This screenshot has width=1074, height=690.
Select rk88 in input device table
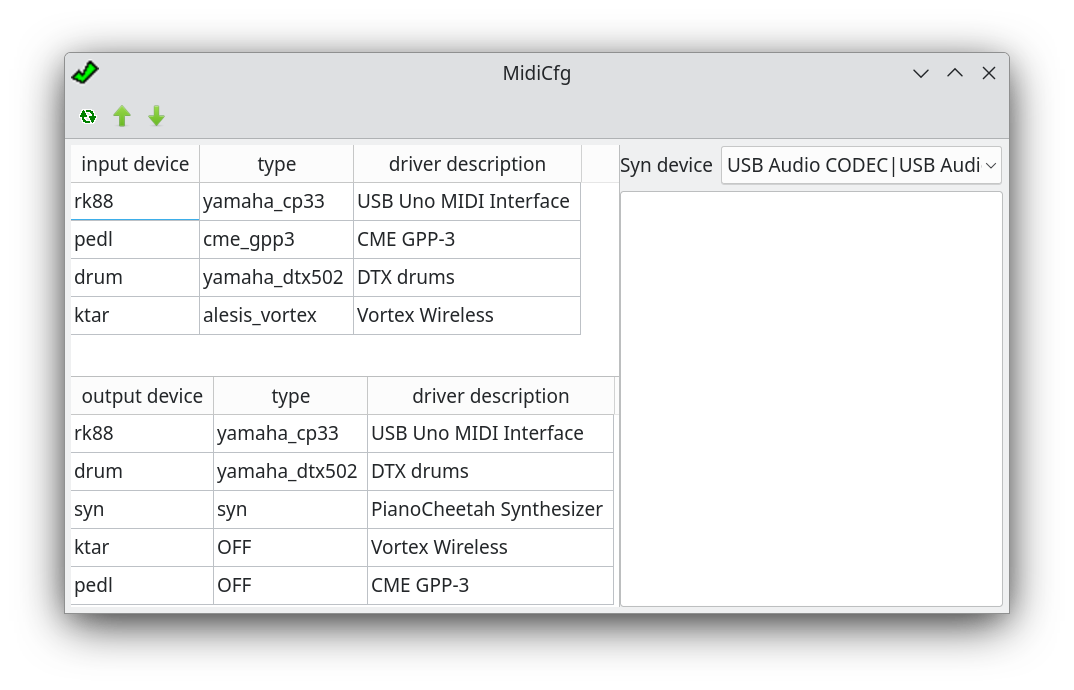coord(134,201)
